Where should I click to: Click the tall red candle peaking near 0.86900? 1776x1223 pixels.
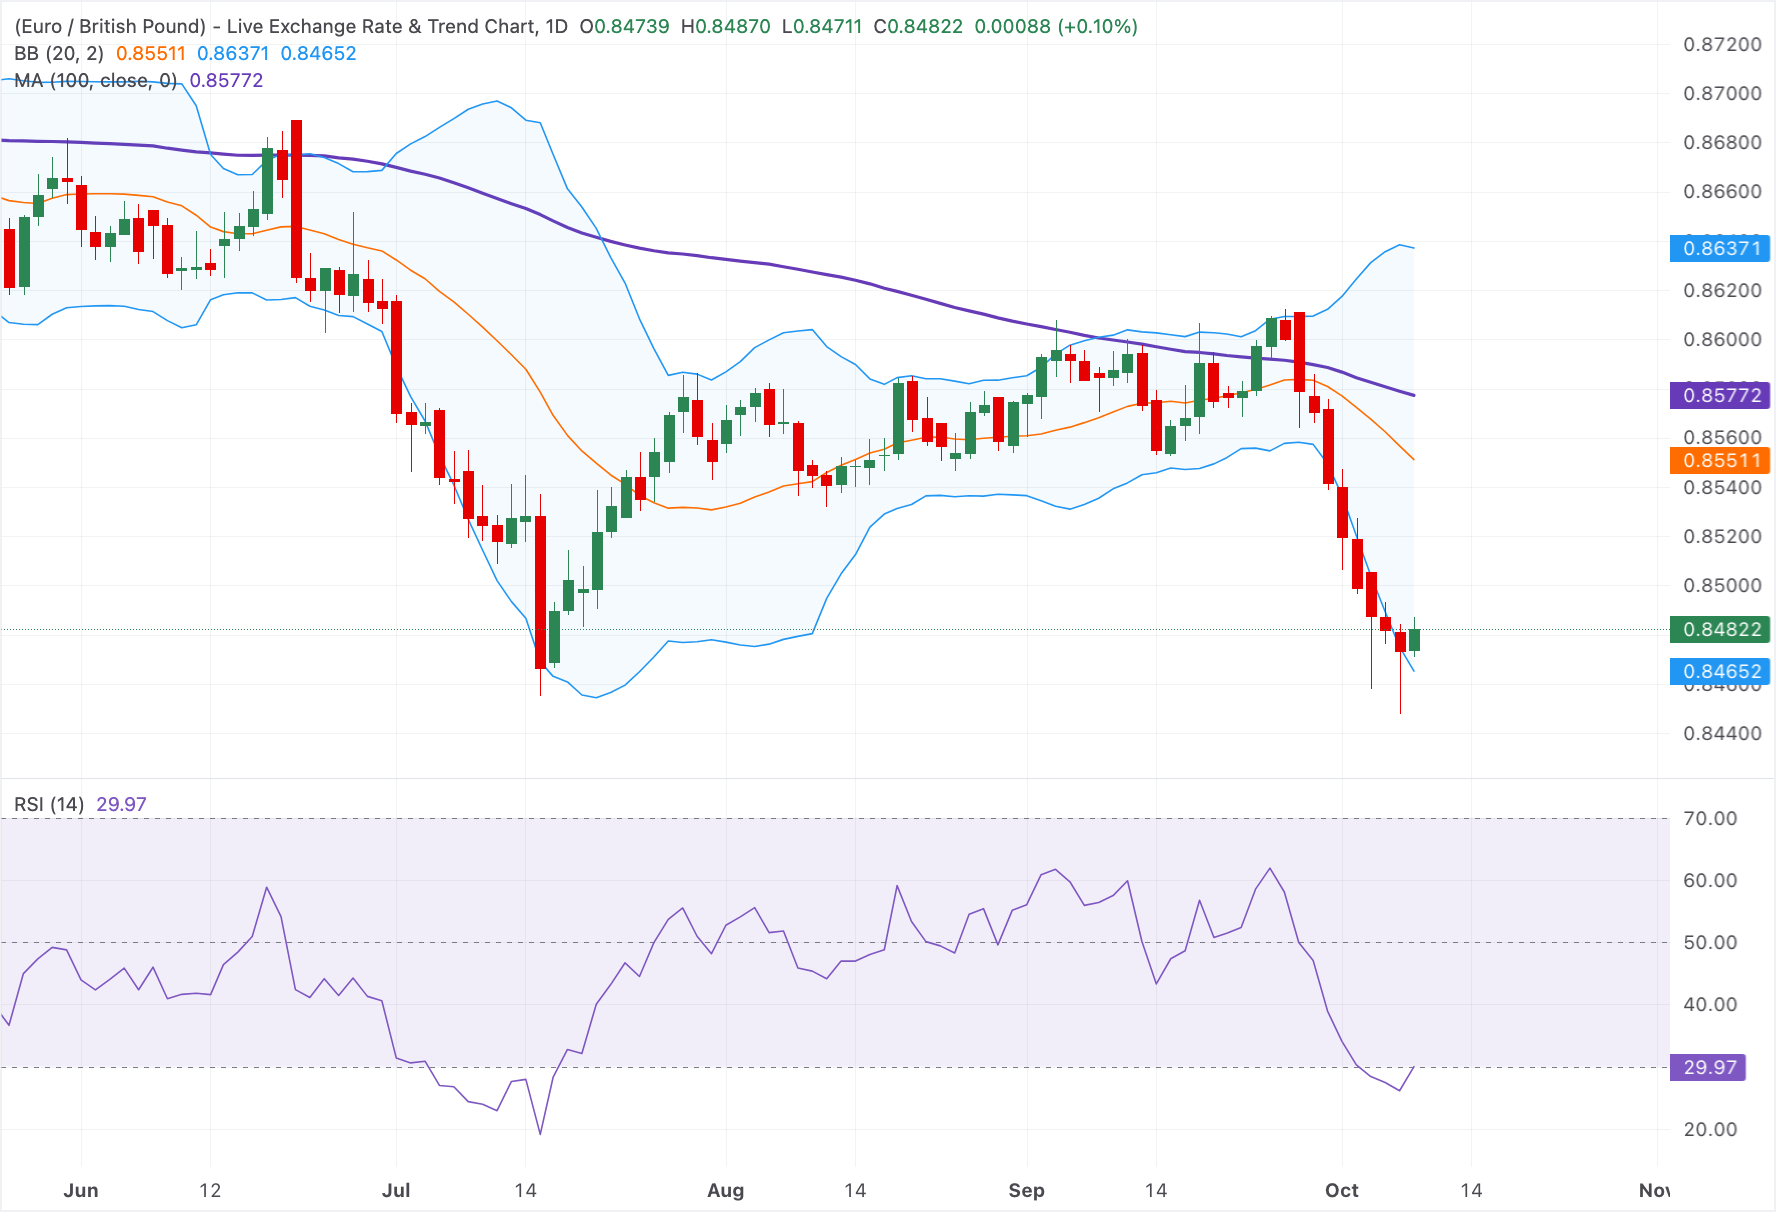click(x=296, y=199)
